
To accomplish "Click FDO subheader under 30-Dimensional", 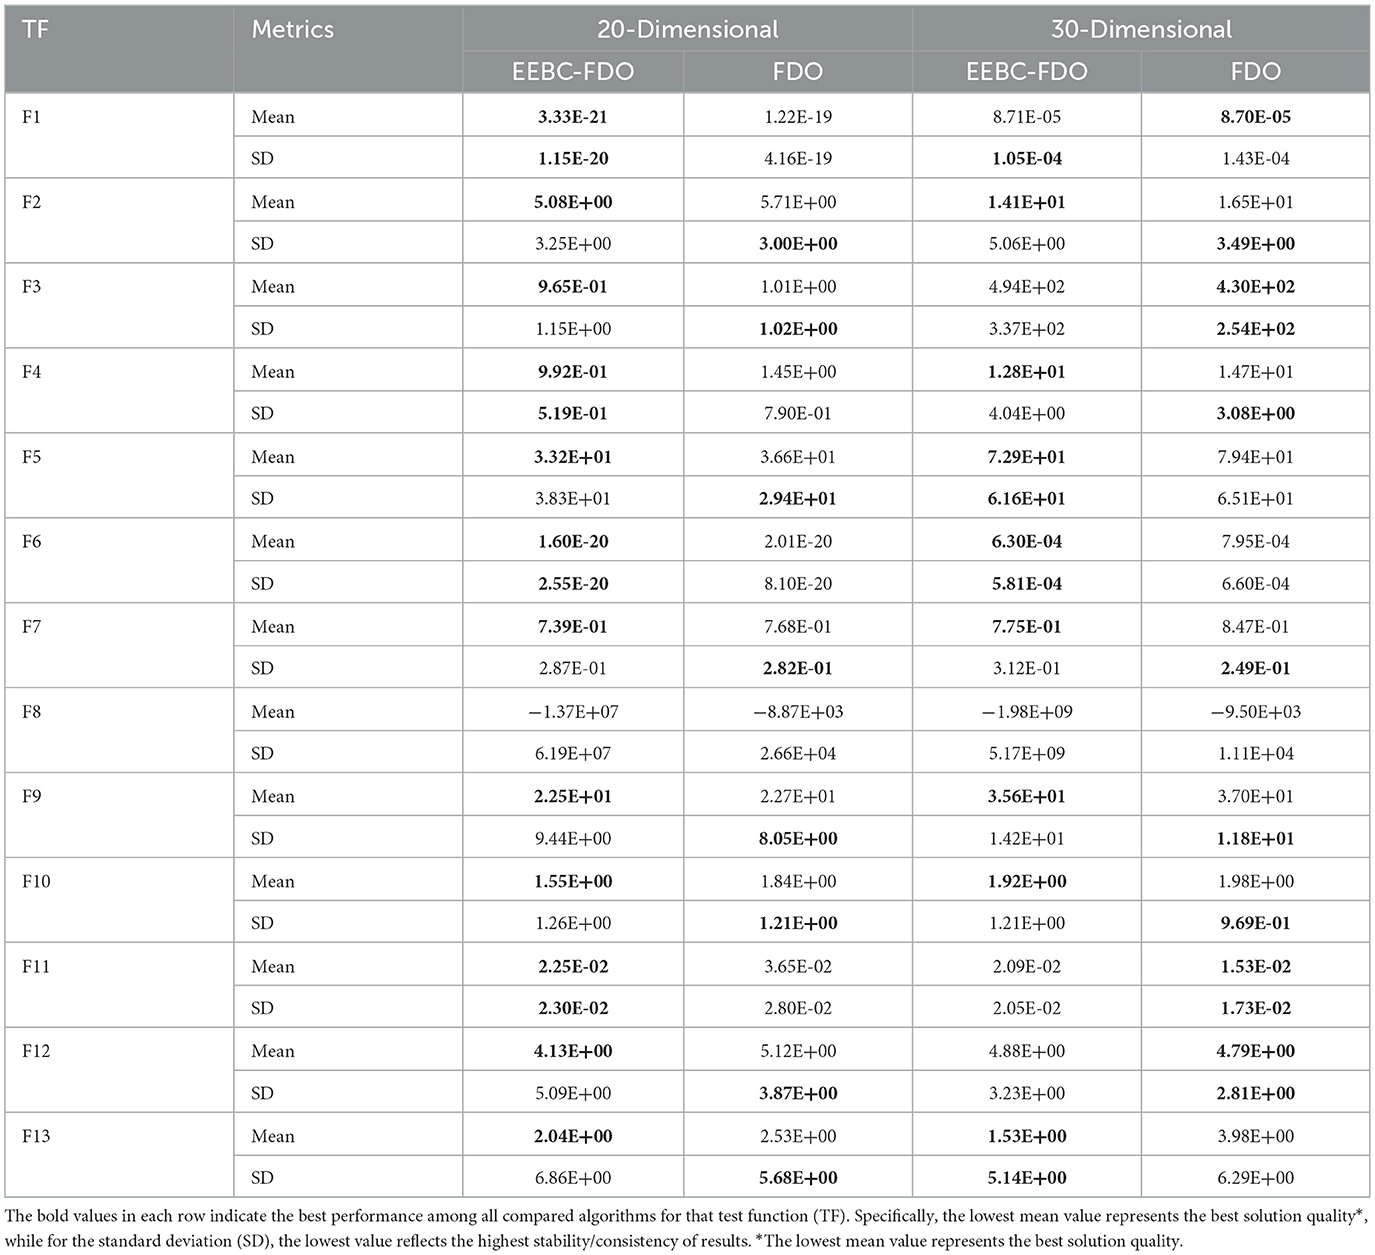I will click(x=1255, y=72).
